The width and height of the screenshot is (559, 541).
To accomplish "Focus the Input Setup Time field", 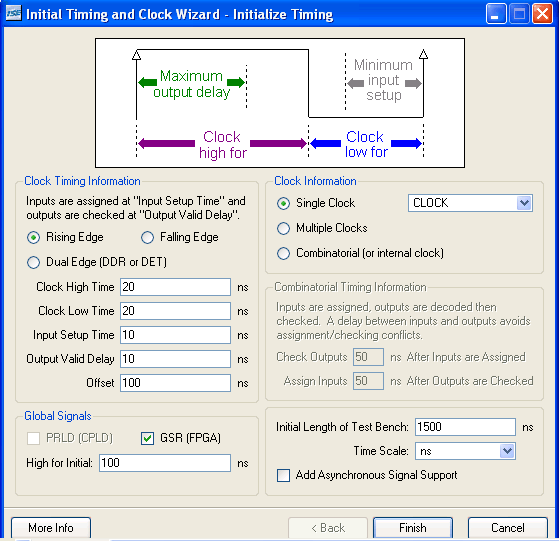I will [x=175, y=335].
